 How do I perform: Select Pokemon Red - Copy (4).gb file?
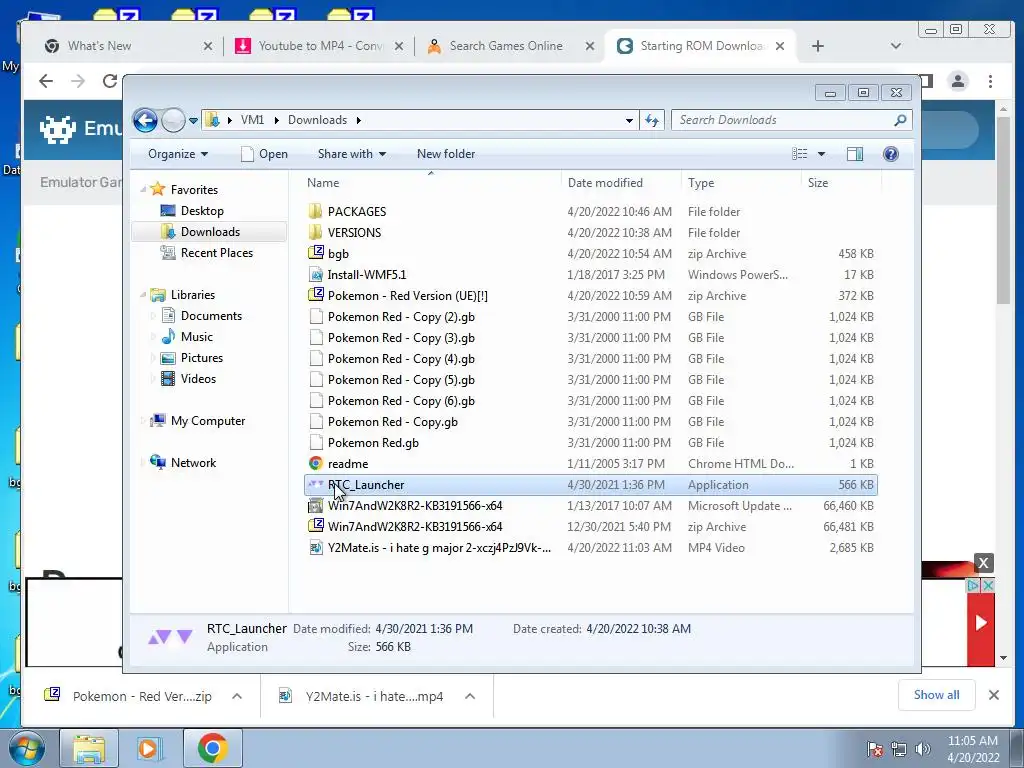pyautogui.click(x=401, y=359)
